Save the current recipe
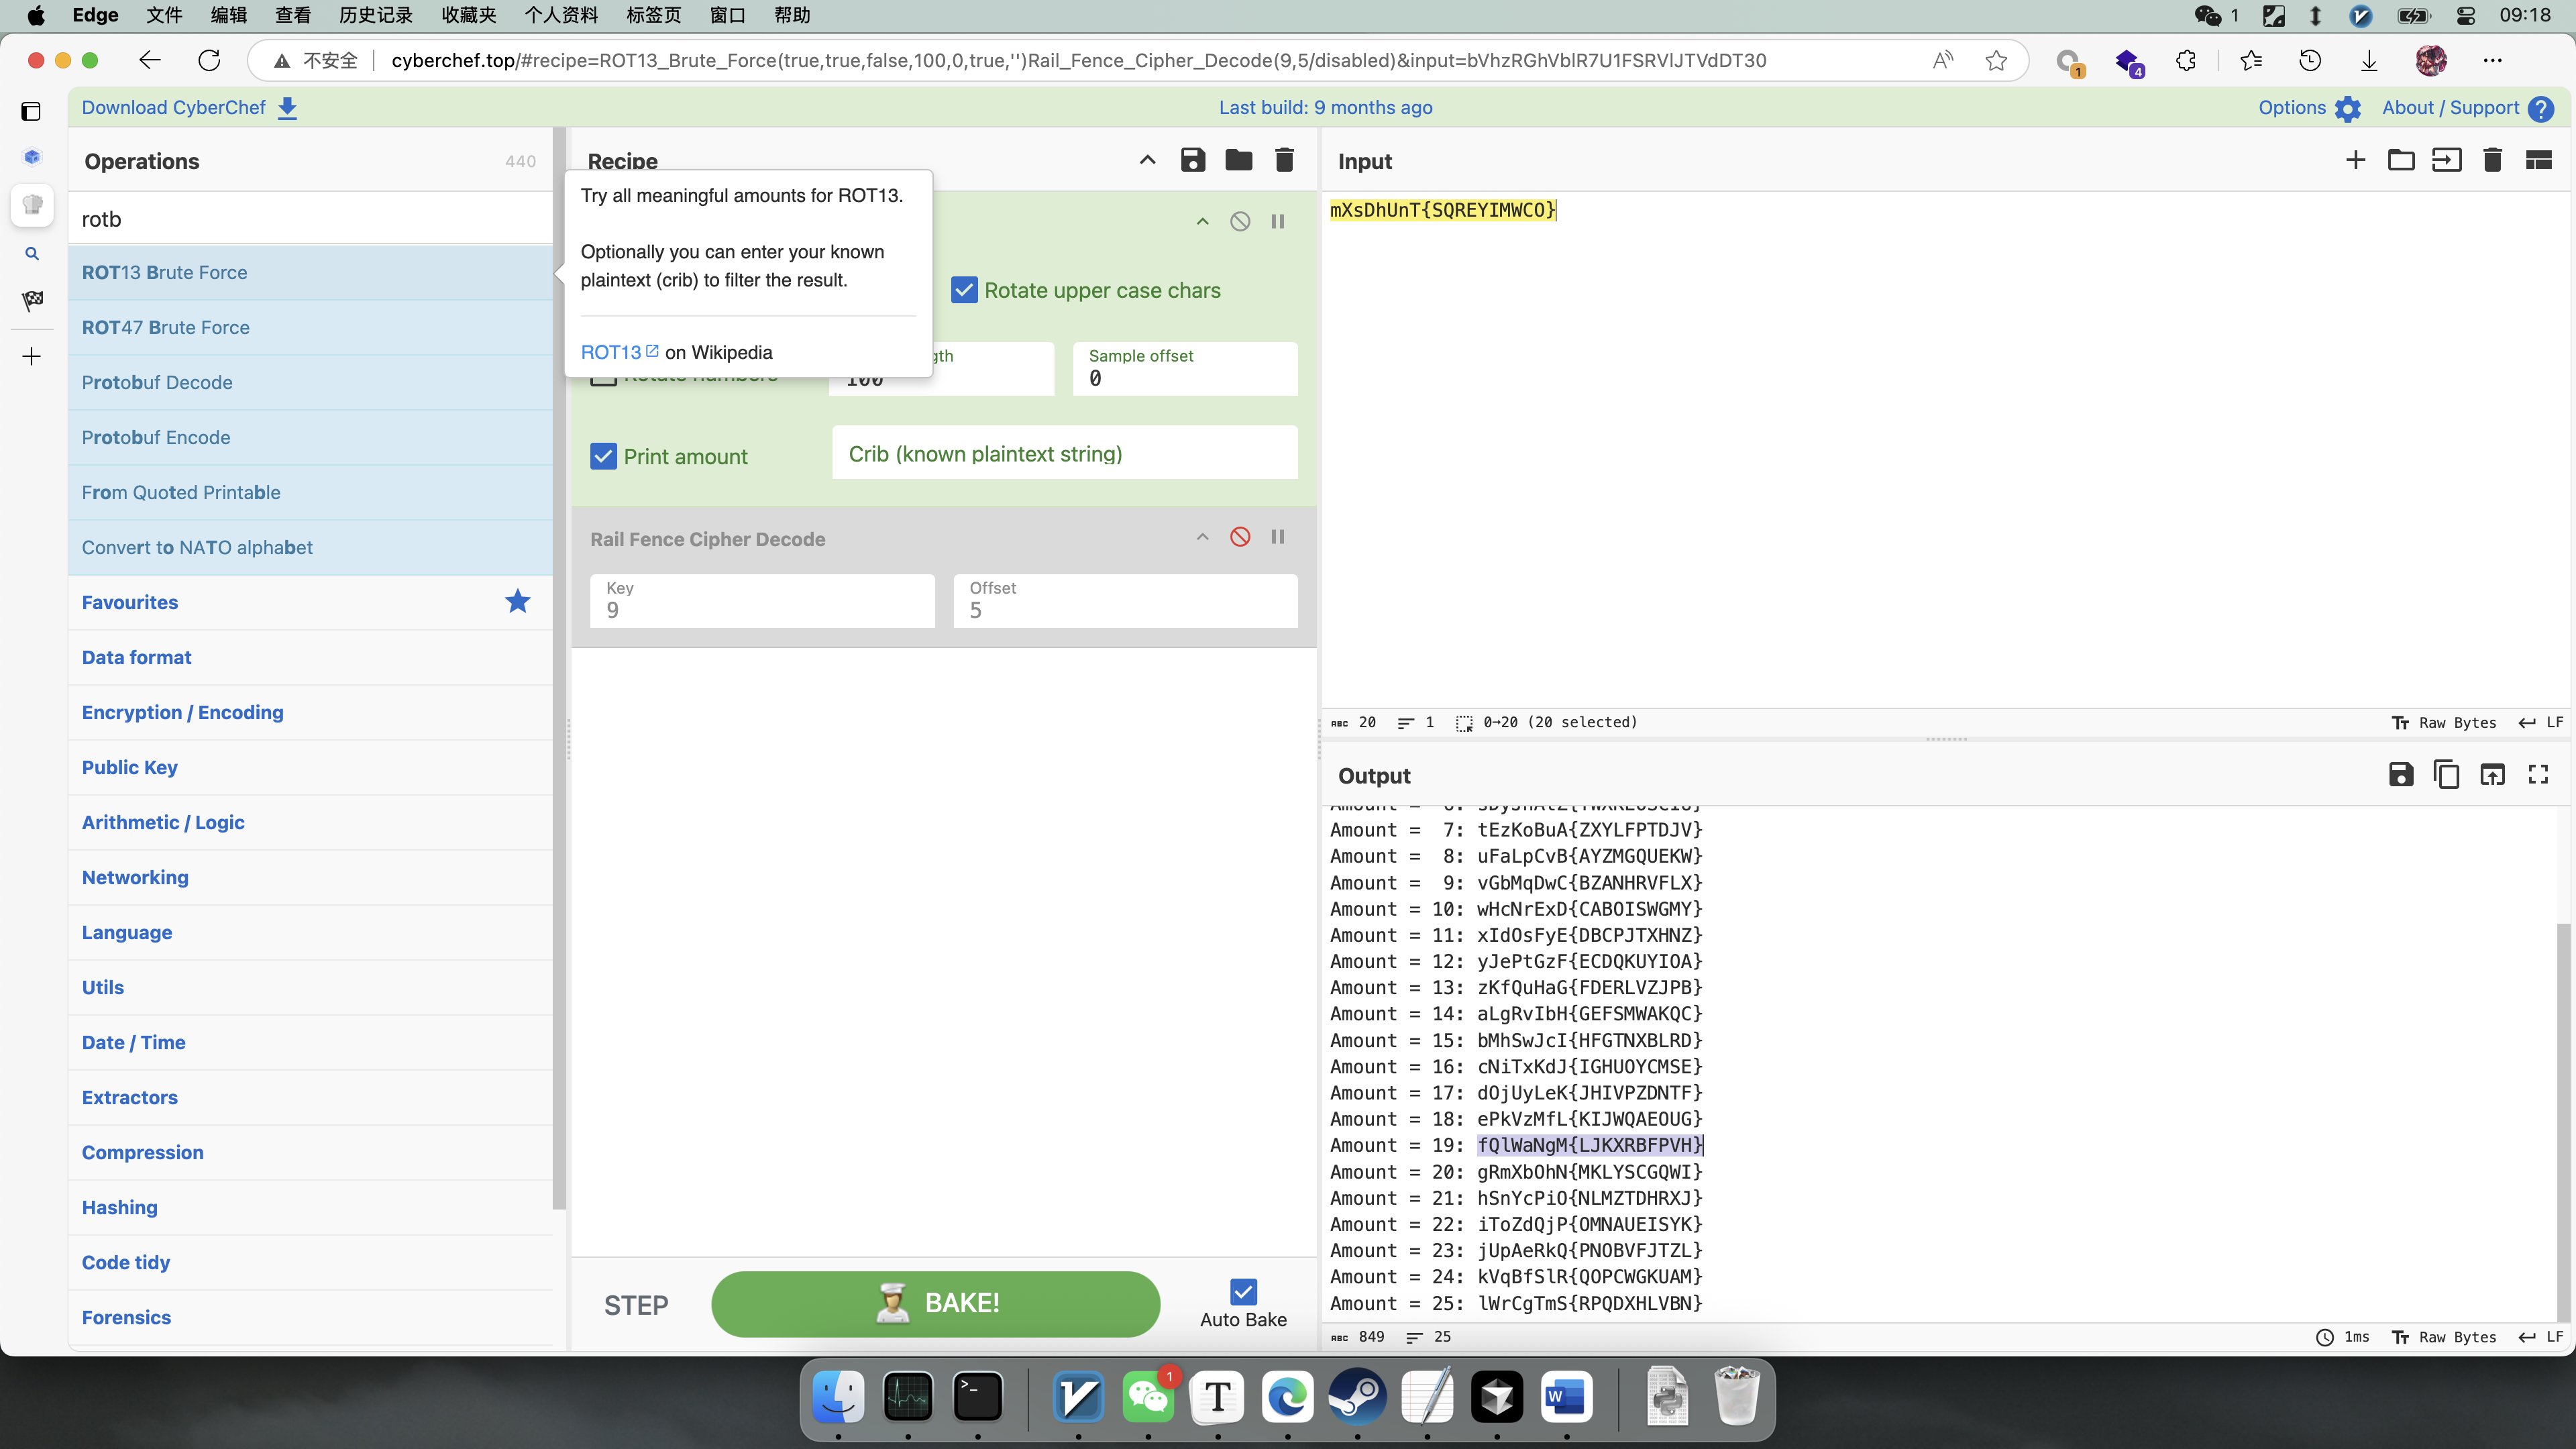The image size is (2576, 1449). pos(1193,161)
